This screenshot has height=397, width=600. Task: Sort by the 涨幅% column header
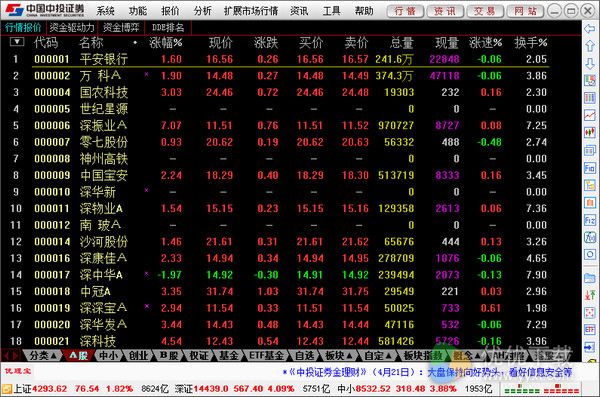pos(165,42)
